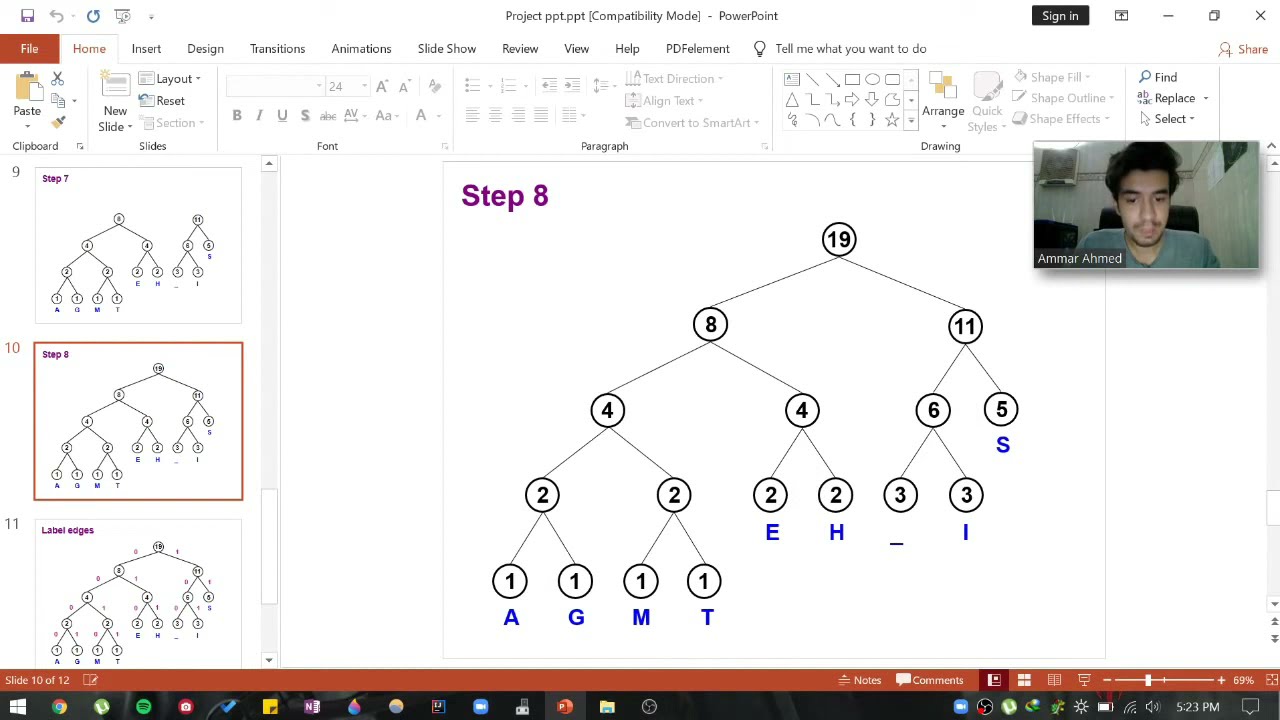Open the Paste options dropdown
The width and height of the screenshot is (1280, 720).
tap(27, 127)
